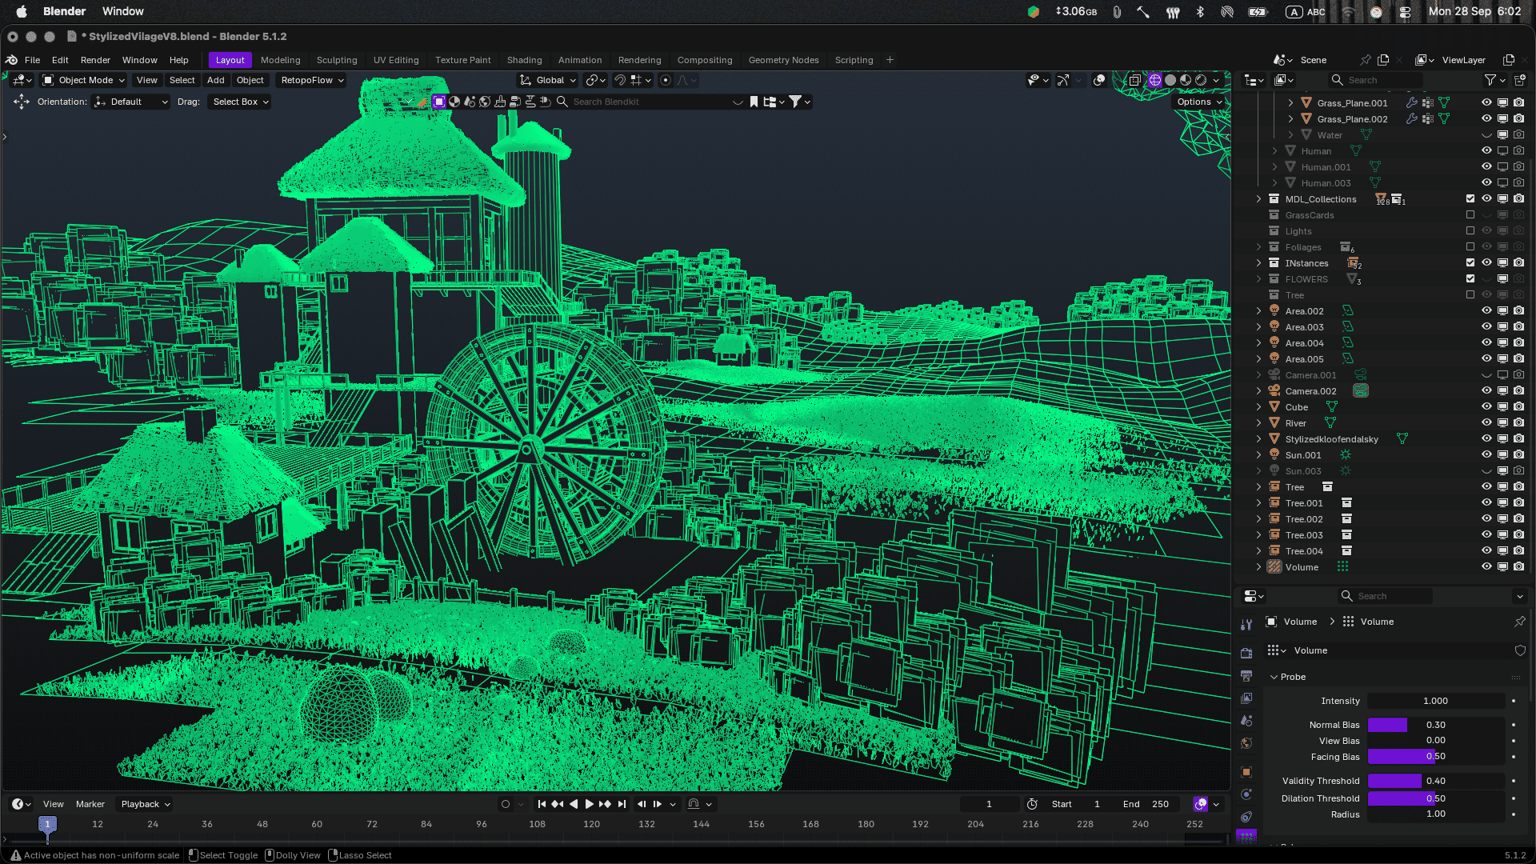
Task: Open the Tool properties tab
Action: click(1246, 625)
